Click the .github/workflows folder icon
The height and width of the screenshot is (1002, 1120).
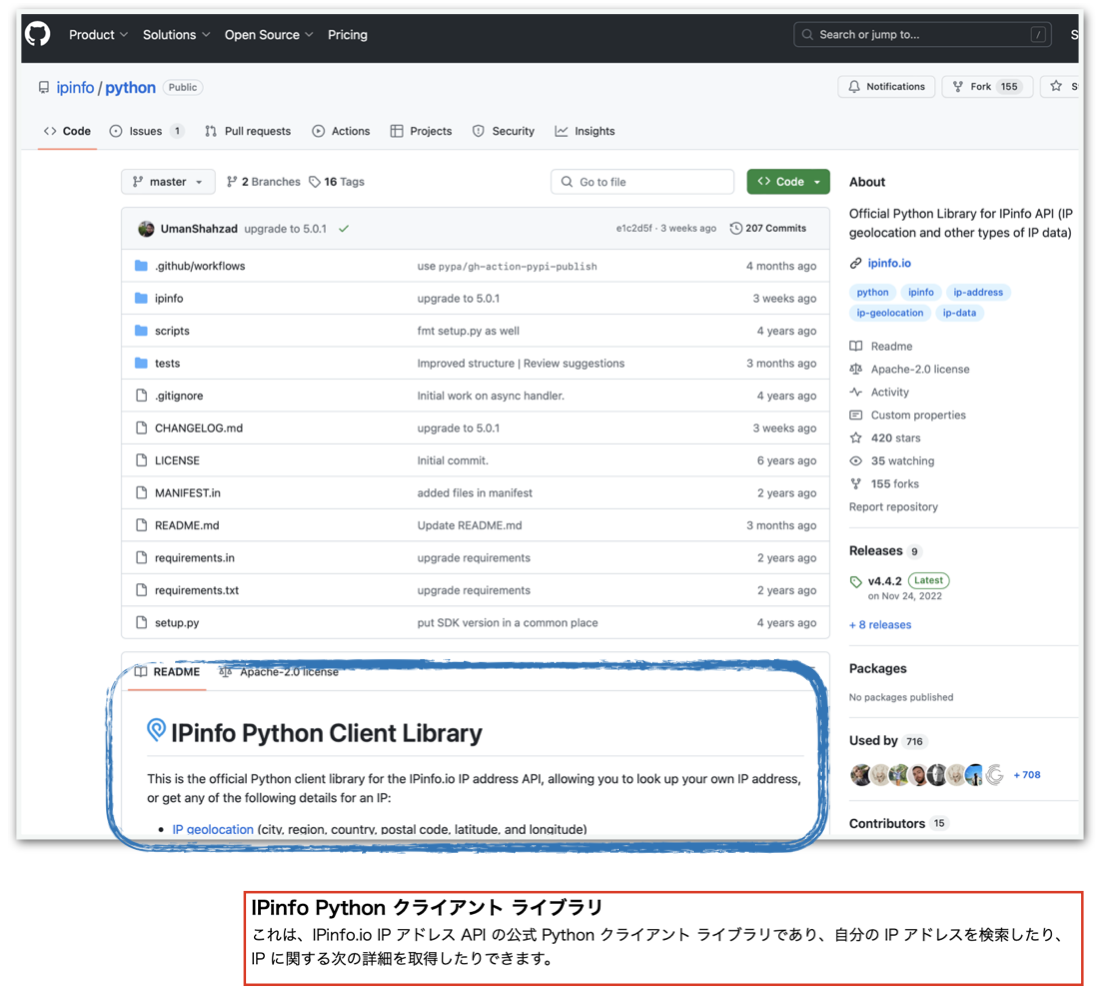point(142,266)
